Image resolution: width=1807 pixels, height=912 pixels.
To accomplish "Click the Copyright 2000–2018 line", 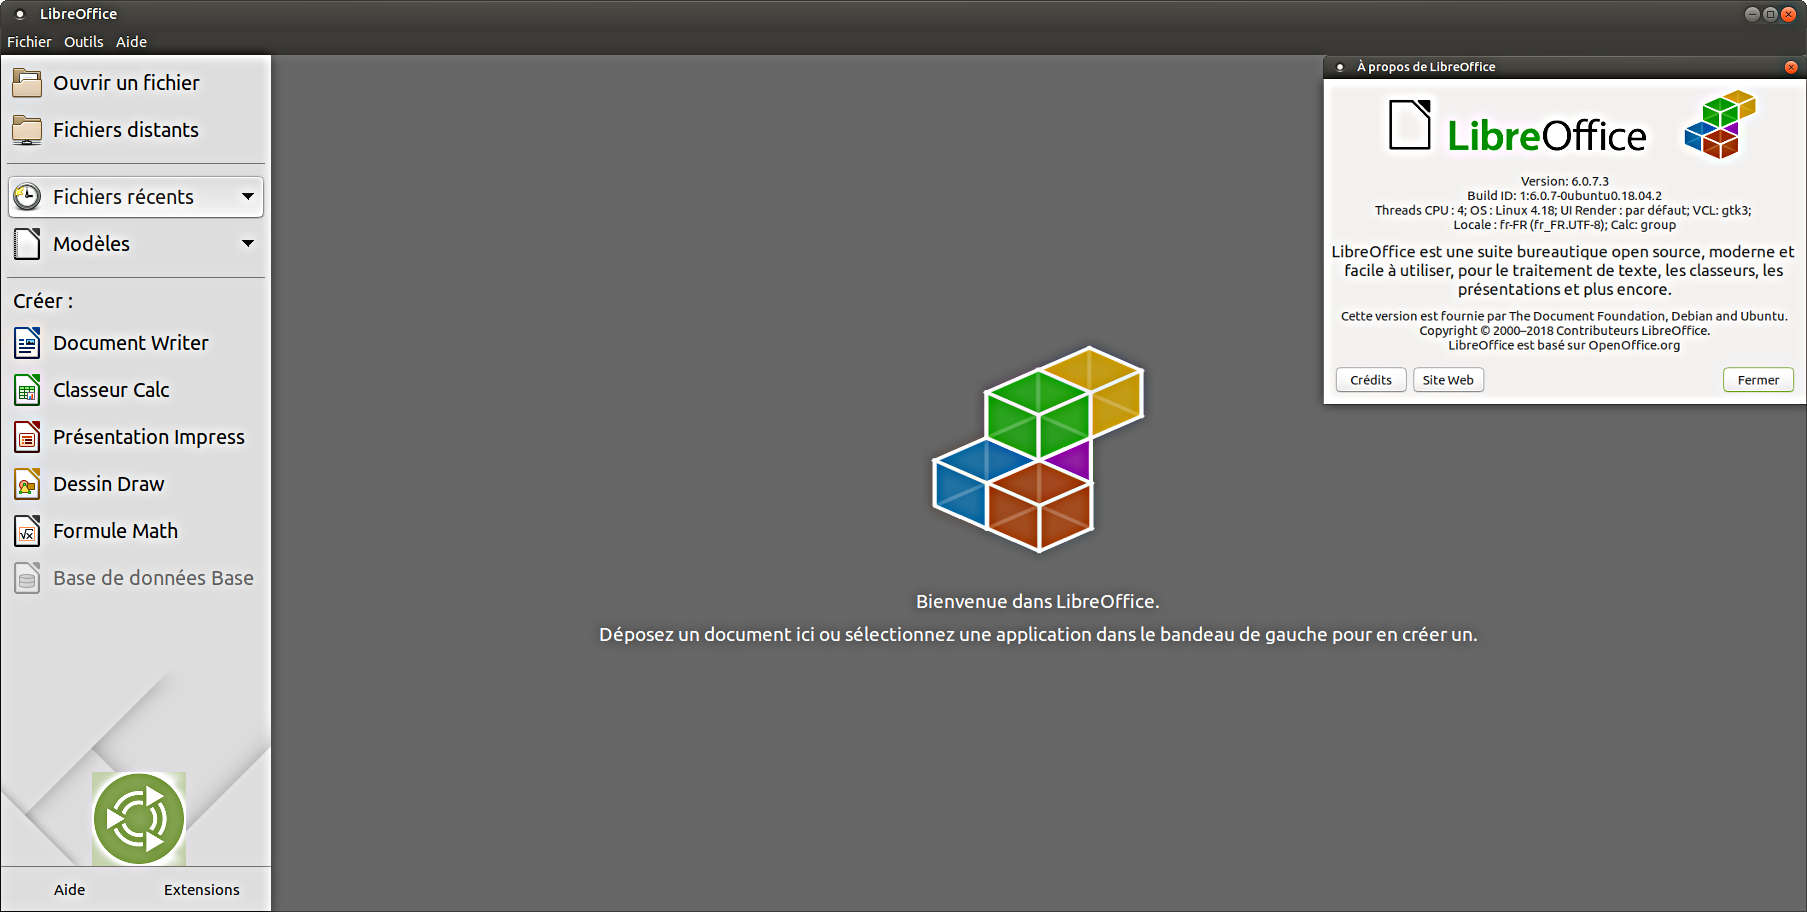I will 1565,331.
